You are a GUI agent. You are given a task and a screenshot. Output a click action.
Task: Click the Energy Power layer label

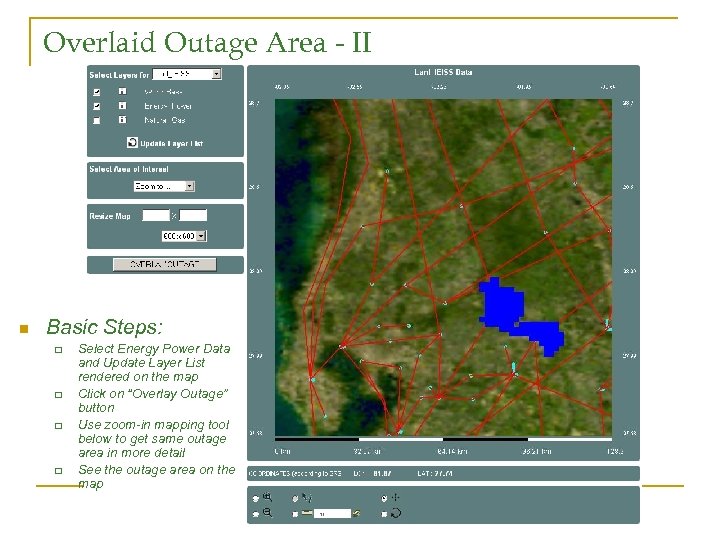[x=168, y=106]
